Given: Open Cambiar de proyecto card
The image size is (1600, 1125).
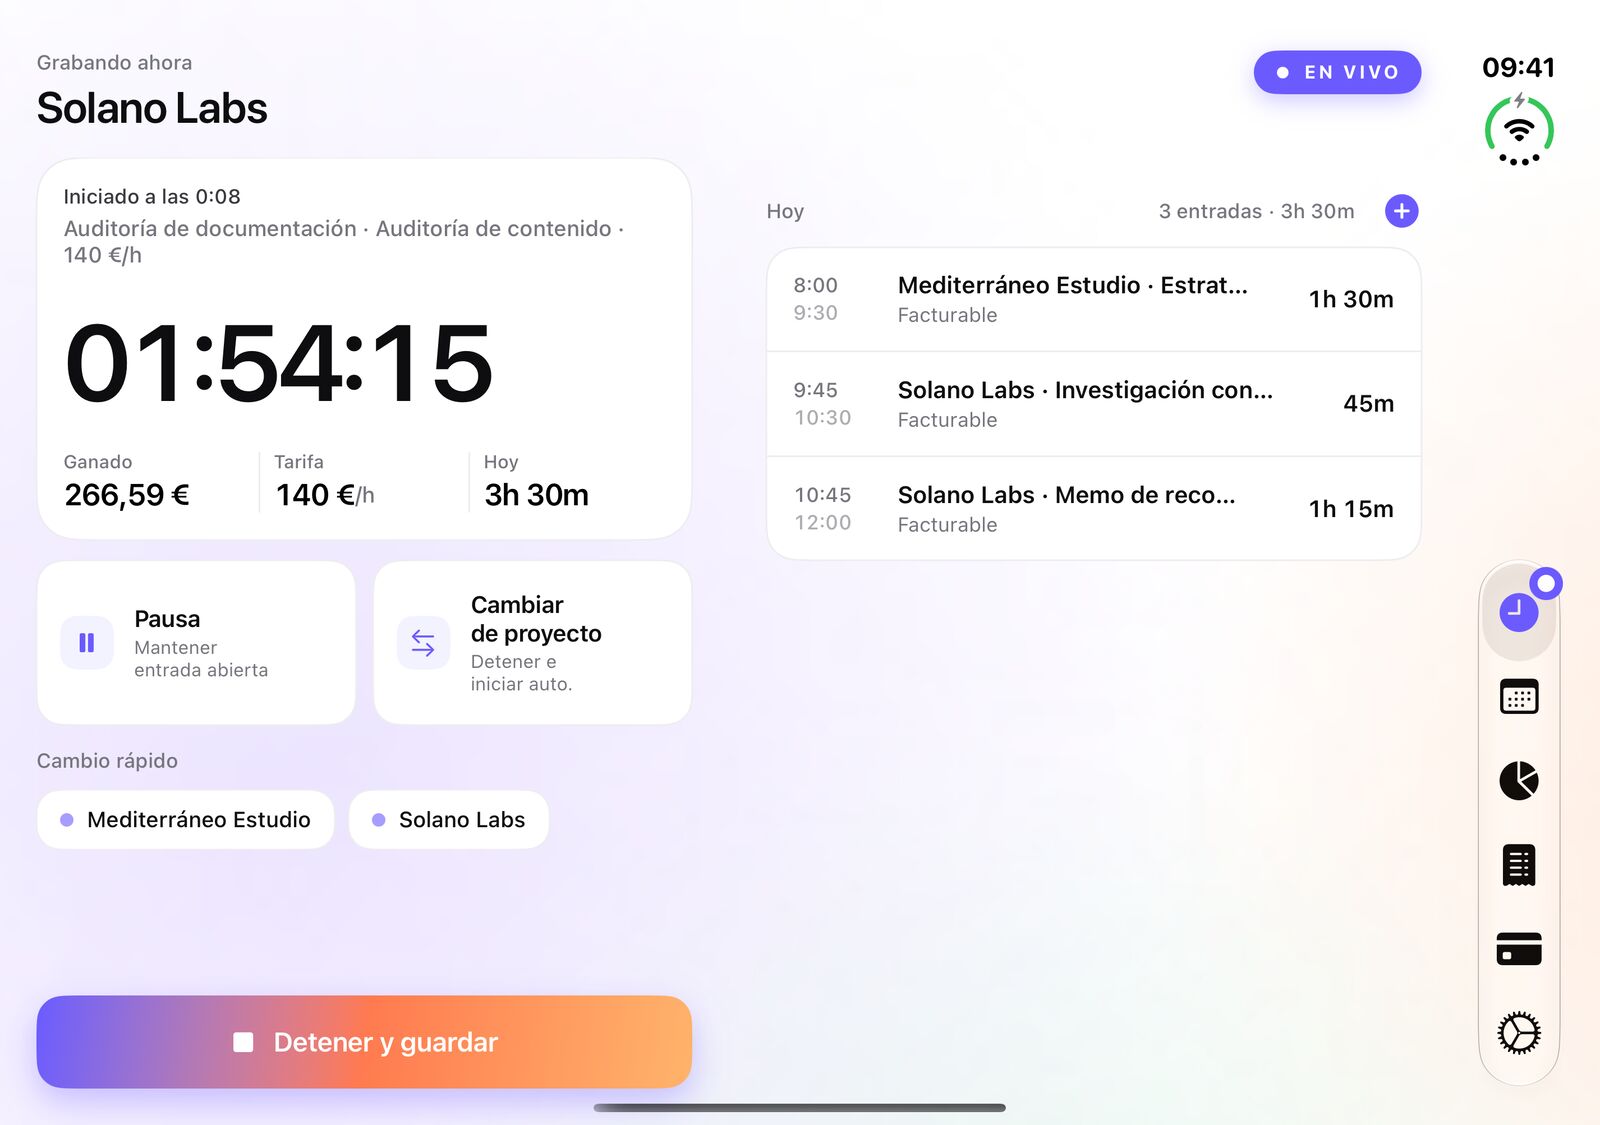Looking at the screenshot, I should [x=532, y=642].
